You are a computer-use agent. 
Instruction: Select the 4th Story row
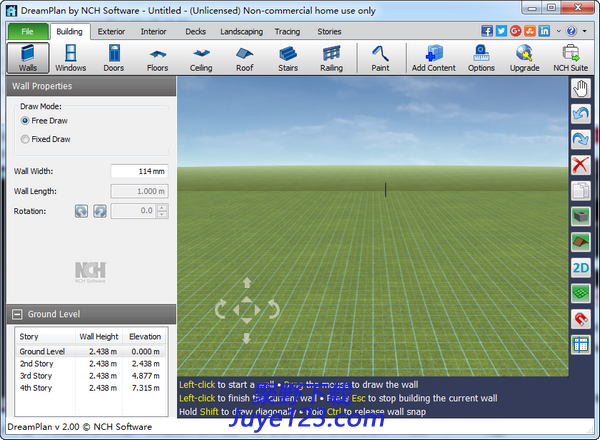point(91,388)
